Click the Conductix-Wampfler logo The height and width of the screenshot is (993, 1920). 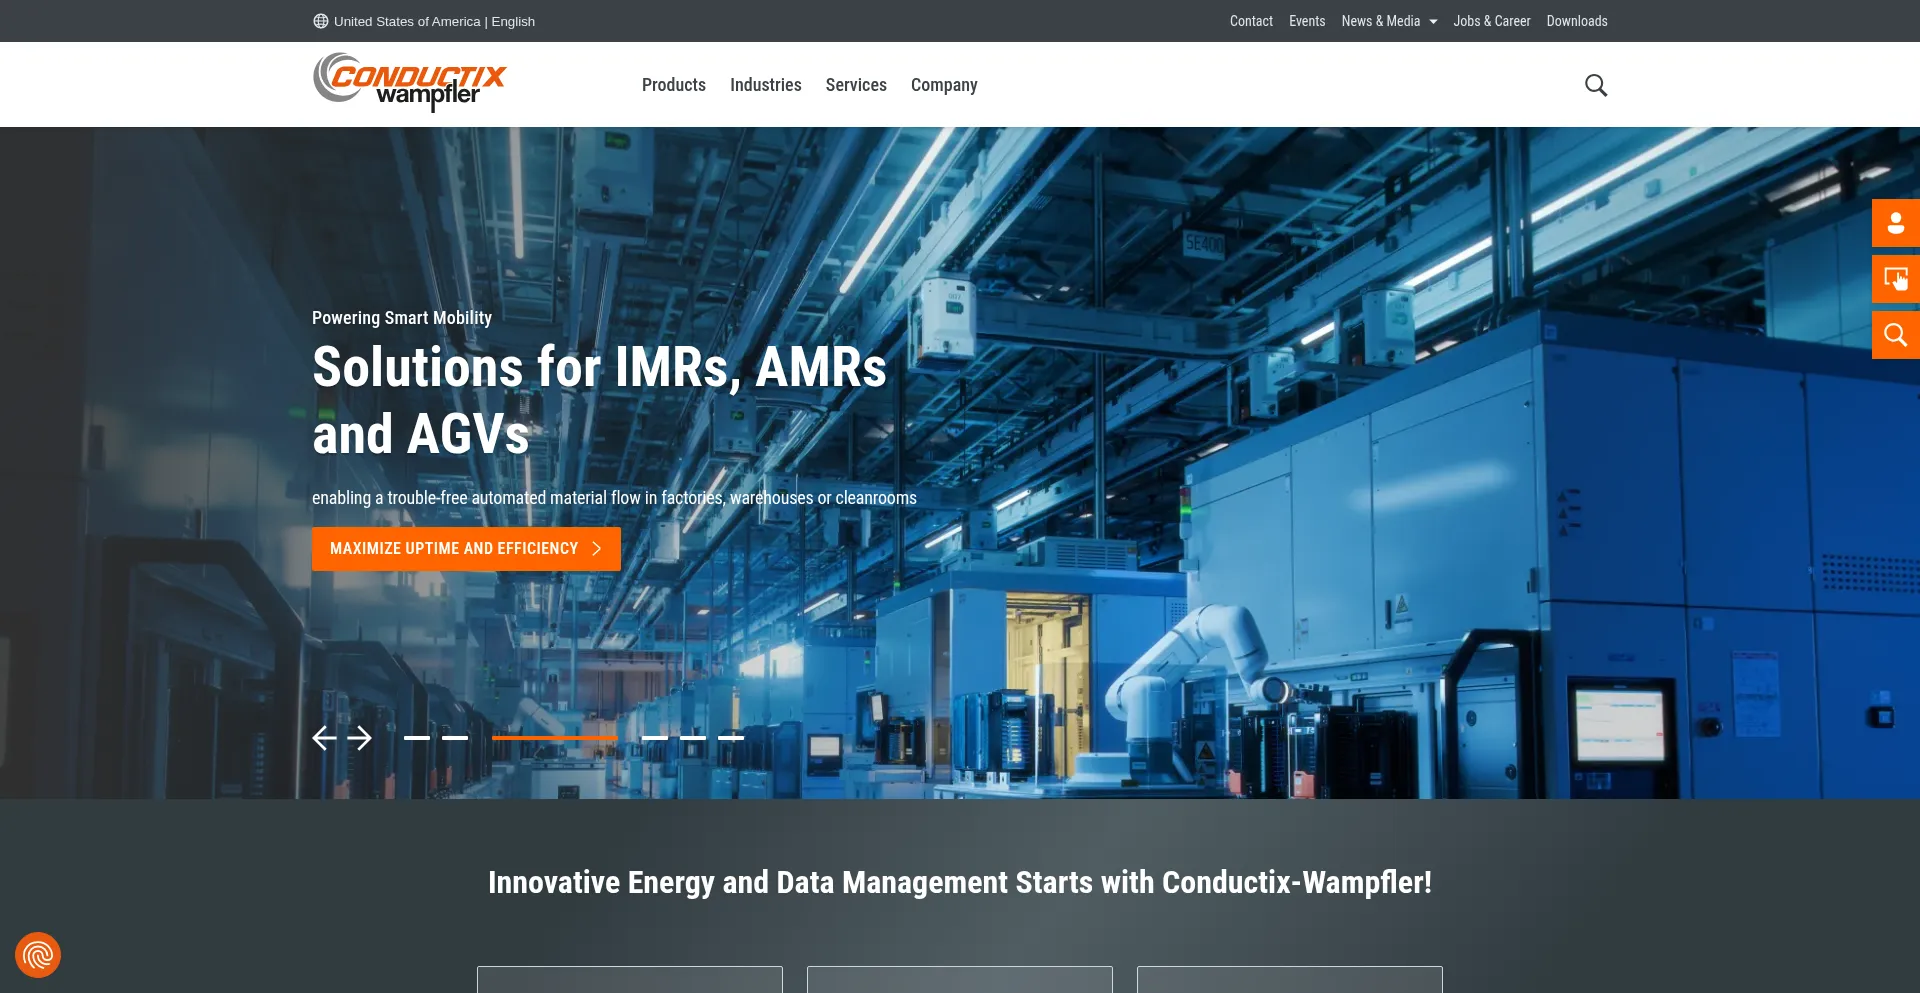click(409, 82)
